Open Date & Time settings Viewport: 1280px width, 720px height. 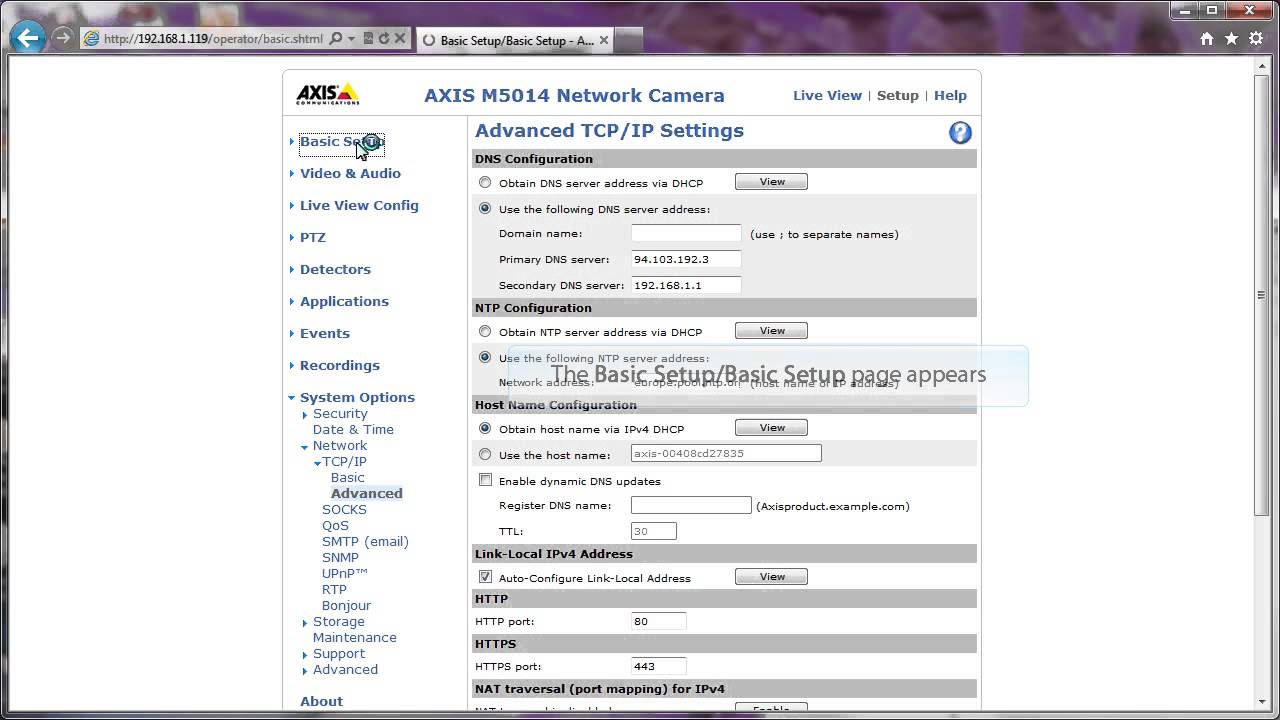point(353,429)
